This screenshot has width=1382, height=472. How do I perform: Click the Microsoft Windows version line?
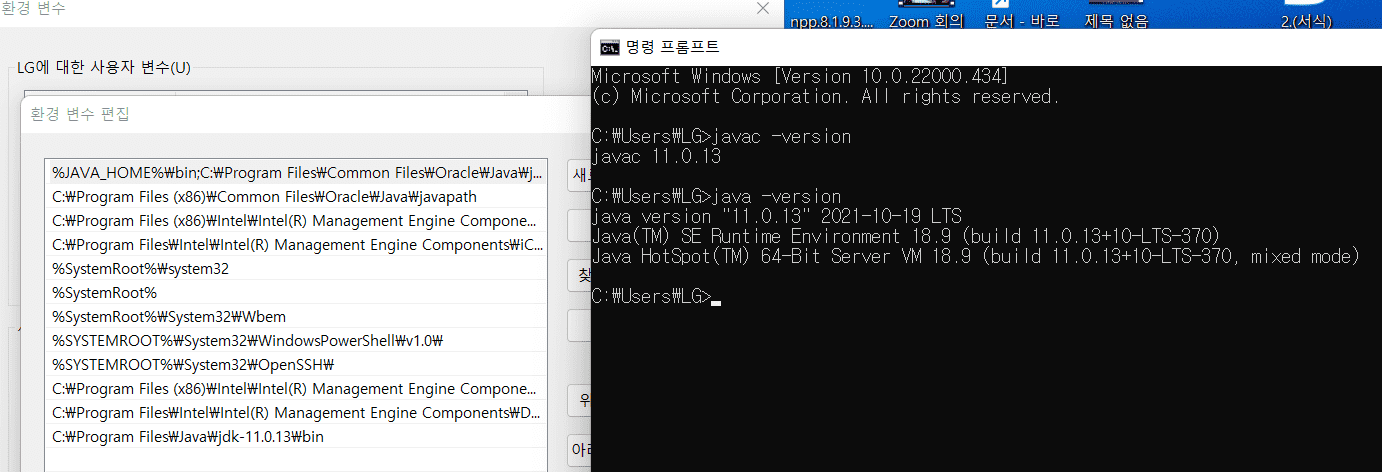800,77
